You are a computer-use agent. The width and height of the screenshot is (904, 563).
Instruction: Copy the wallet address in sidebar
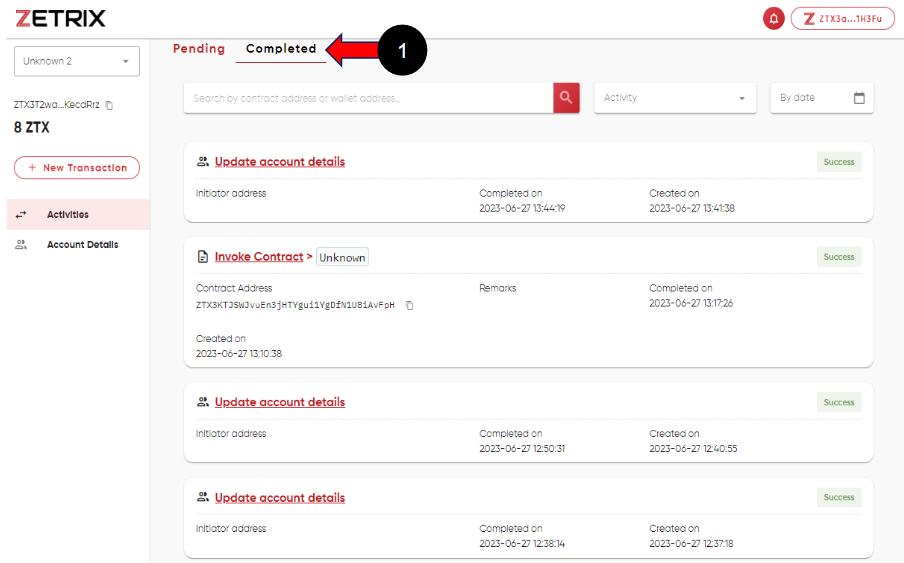pyautogui.click(x=109, y=105)
